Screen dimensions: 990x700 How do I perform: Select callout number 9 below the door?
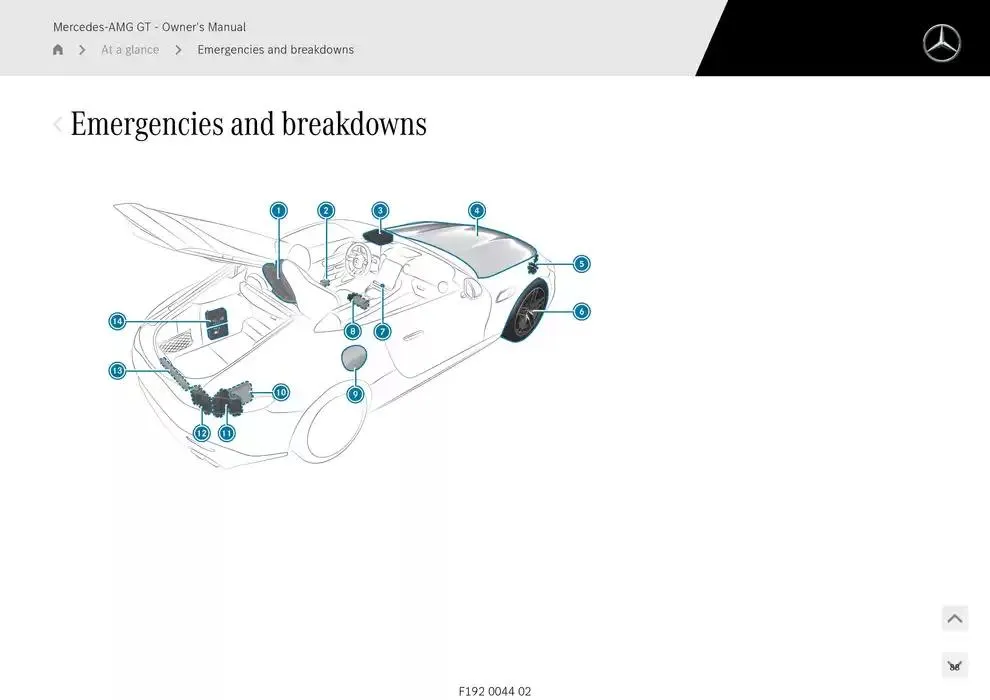(x=355, y=394)
